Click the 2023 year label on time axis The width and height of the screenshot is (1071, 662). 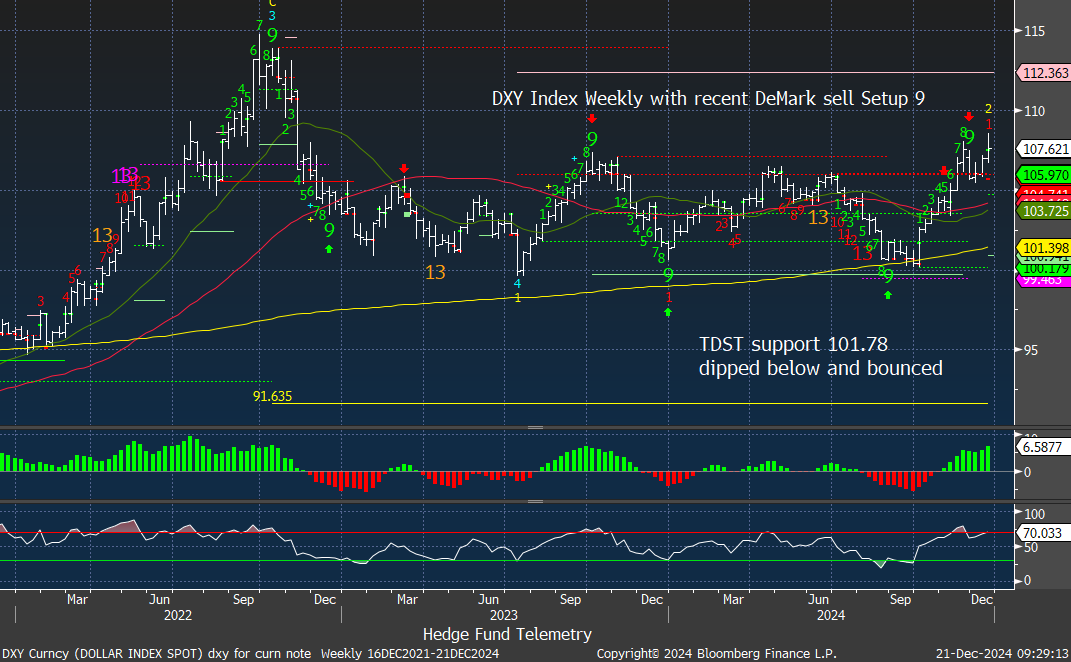click(503, 615)
